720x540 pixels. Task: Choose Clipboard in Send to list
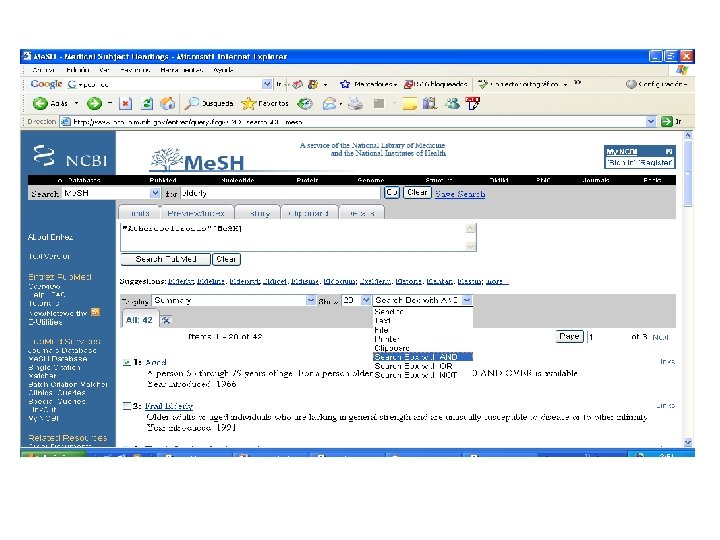[423, 348]
